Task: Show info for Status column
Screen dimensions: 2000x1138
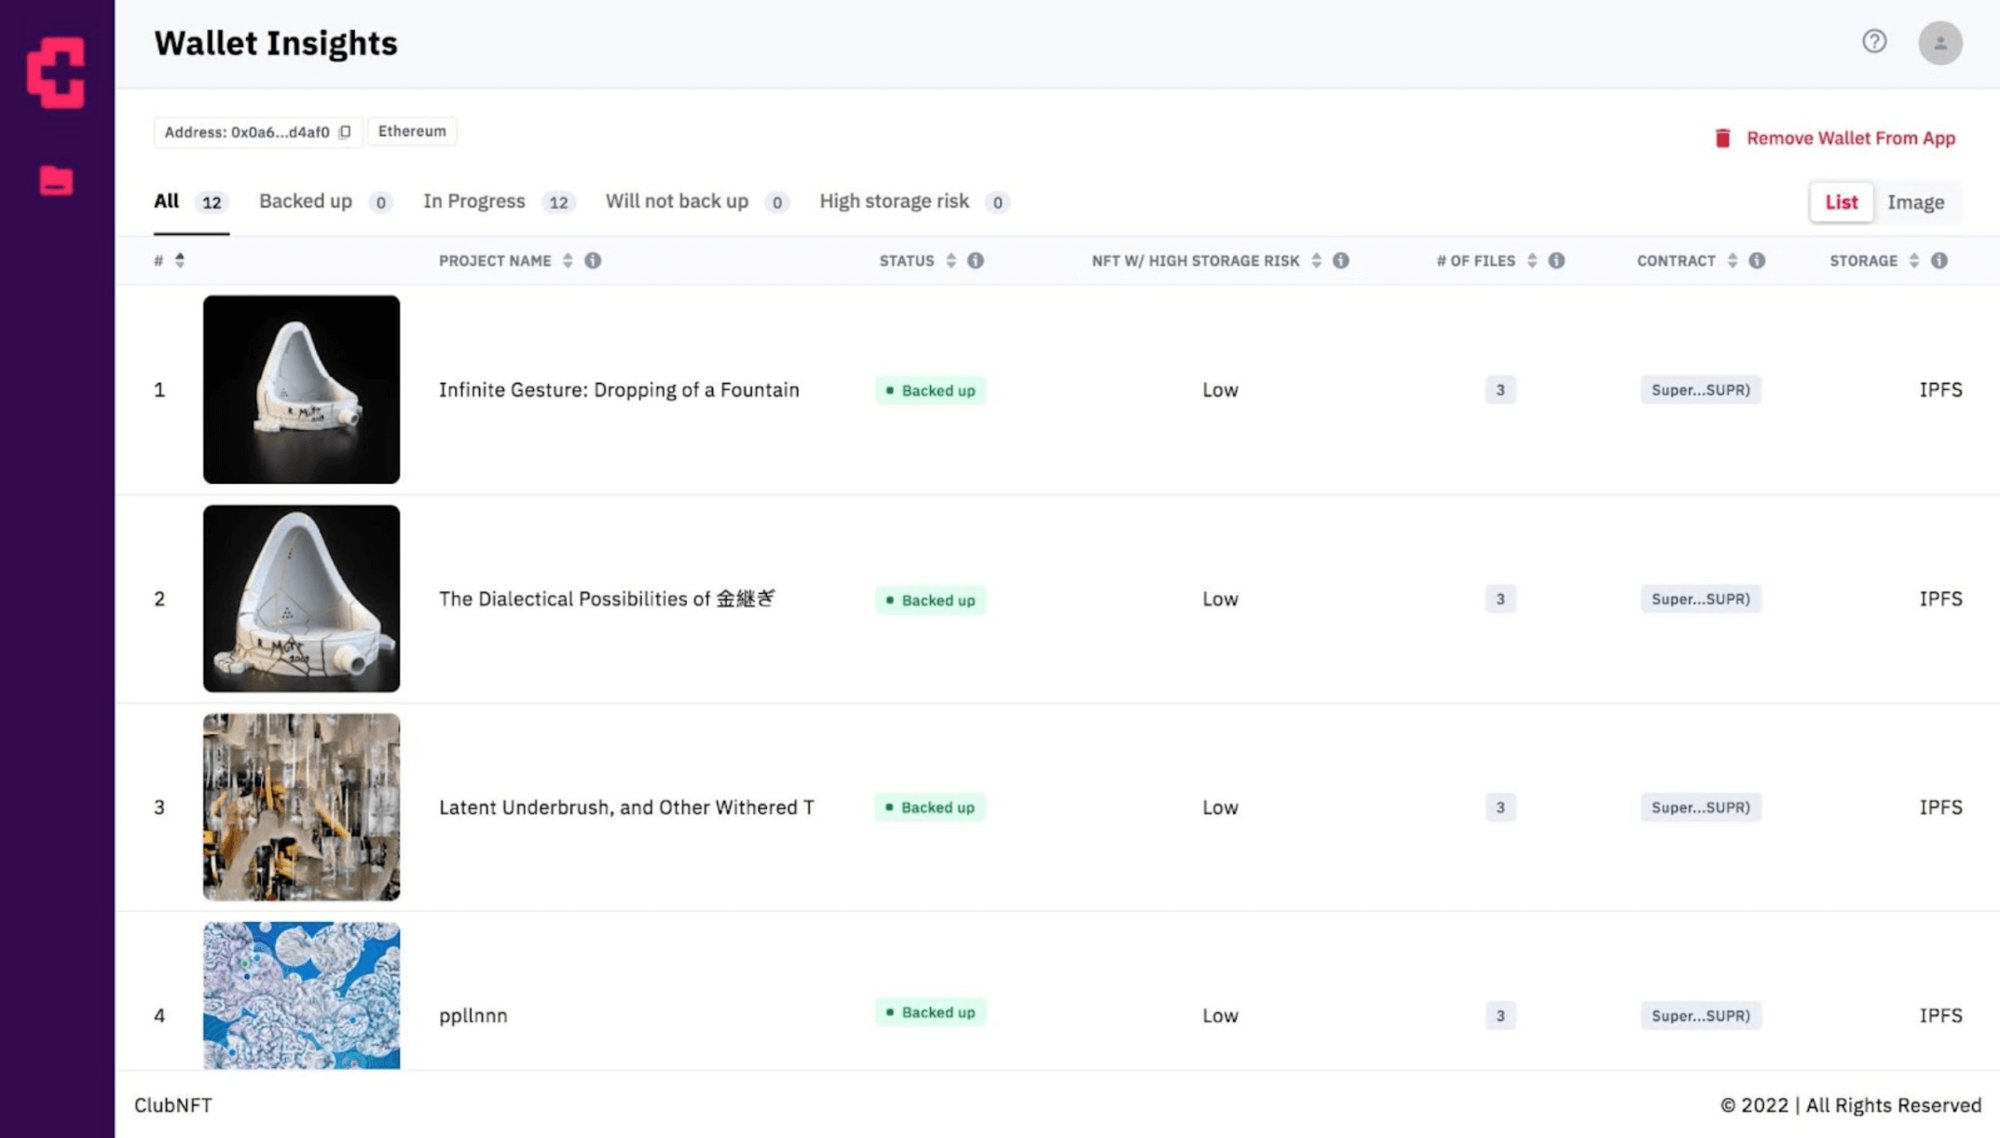Action: click(976, 261)
